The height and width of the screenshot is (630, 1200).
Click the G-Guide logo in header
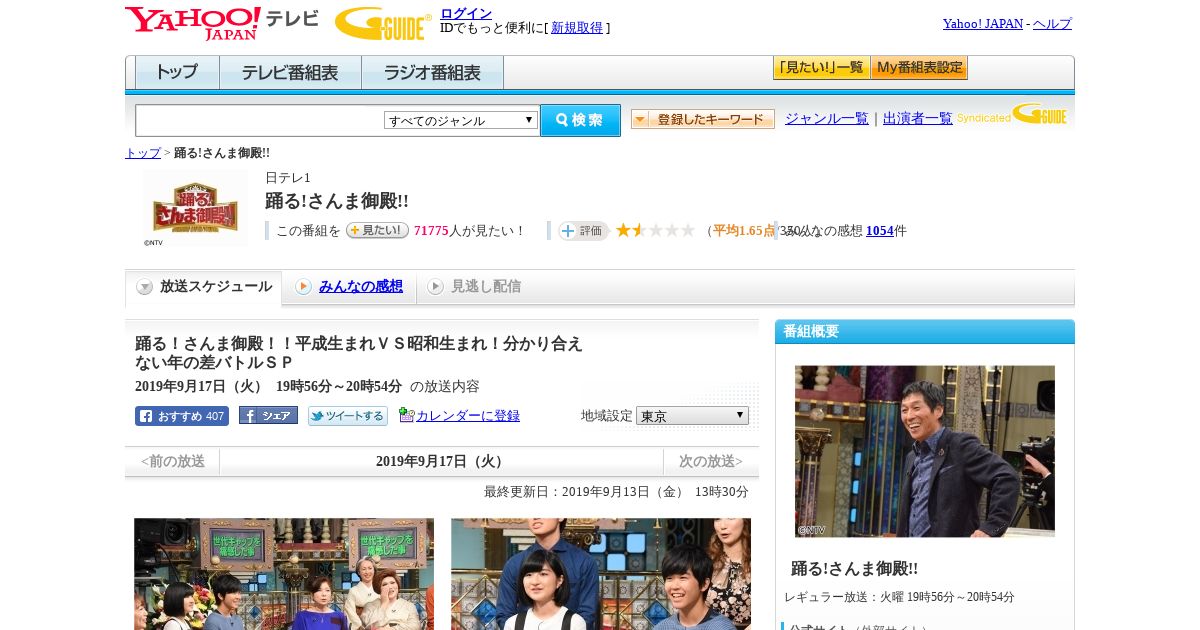(x=383, y=24)
